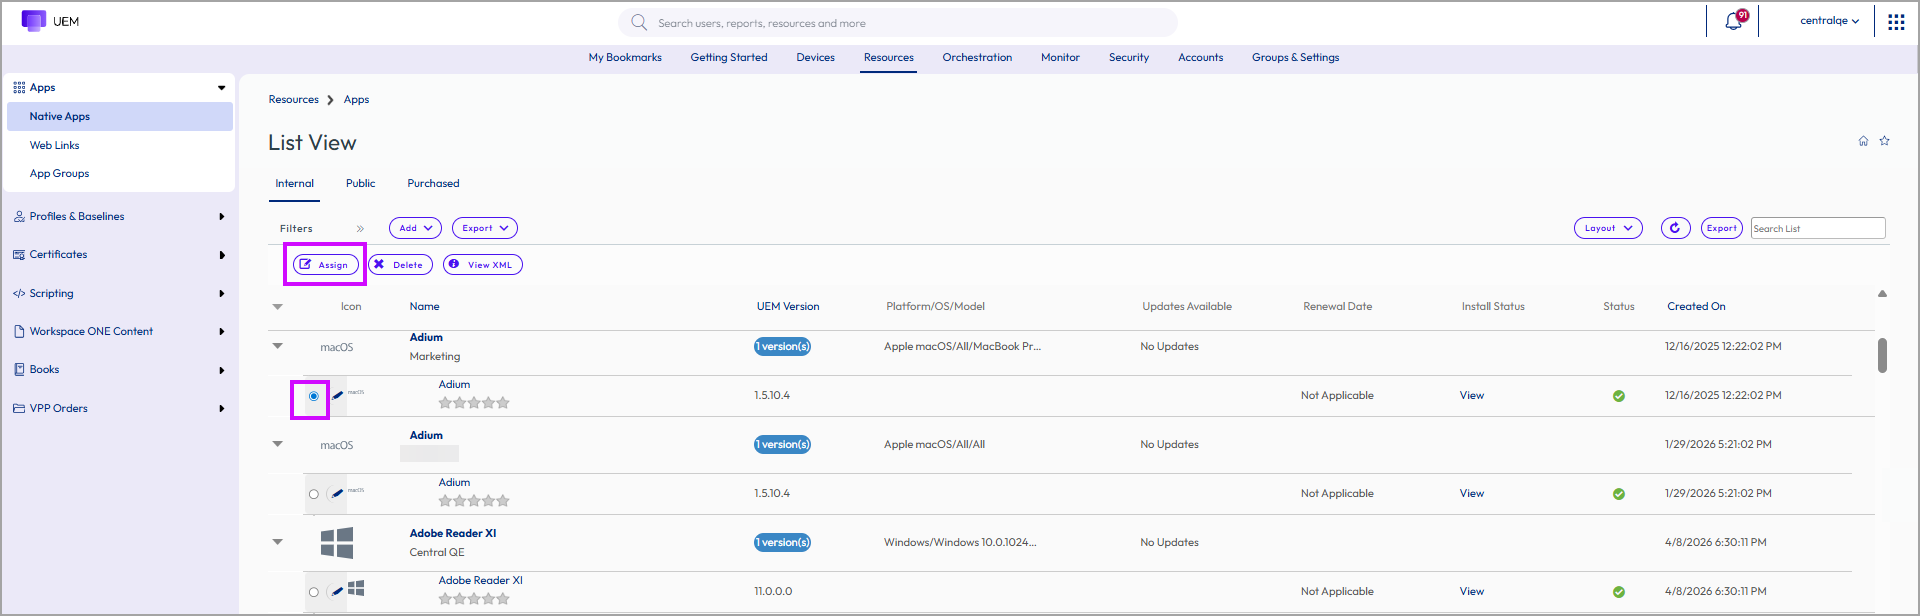Image resolution: width=1920 pixels, height=616 pixels.
Task: Open the Accounts menu
Action: coord(1200,58)
